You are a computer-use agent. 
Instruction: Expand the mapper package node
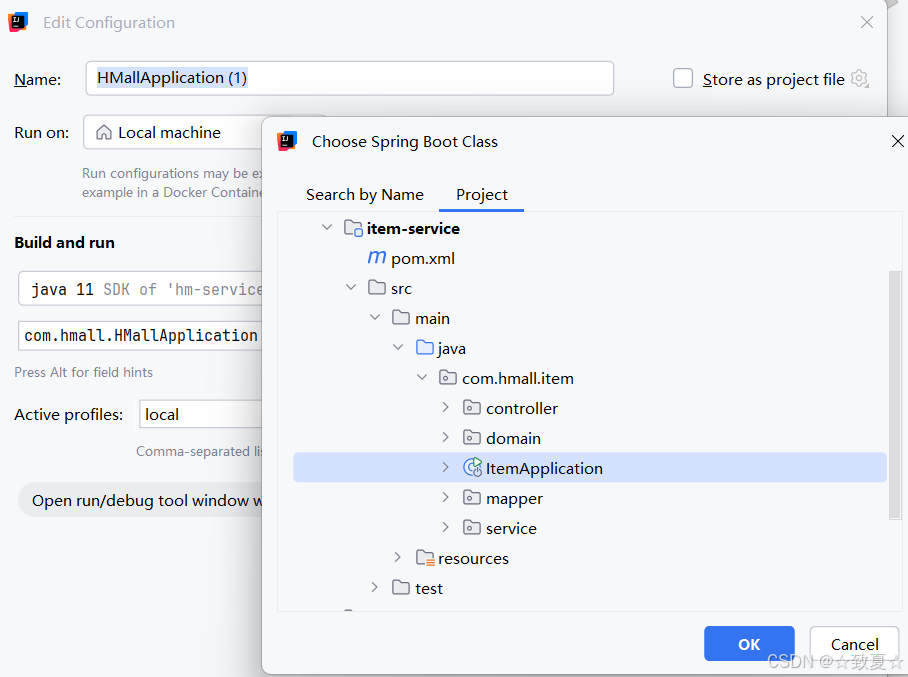pyautogui.click(x=445, y=497)
